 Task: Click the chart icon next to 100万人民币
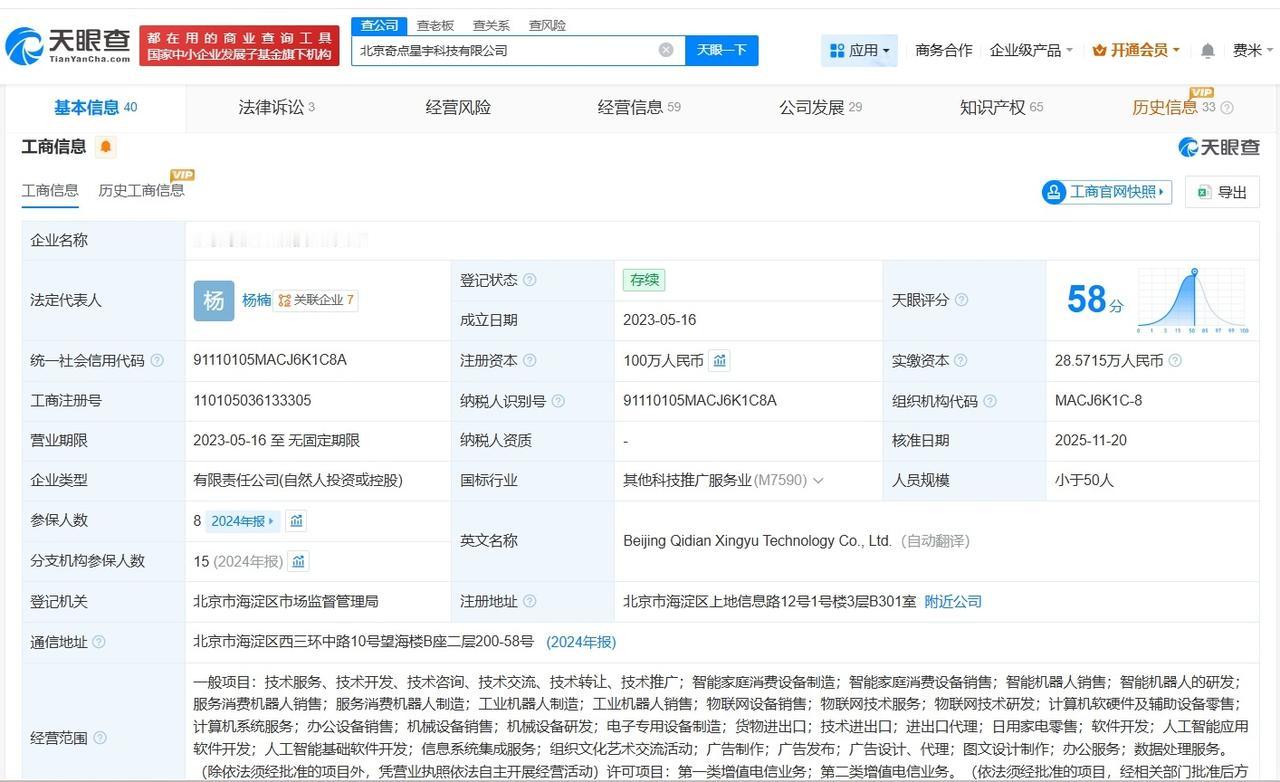720,360
